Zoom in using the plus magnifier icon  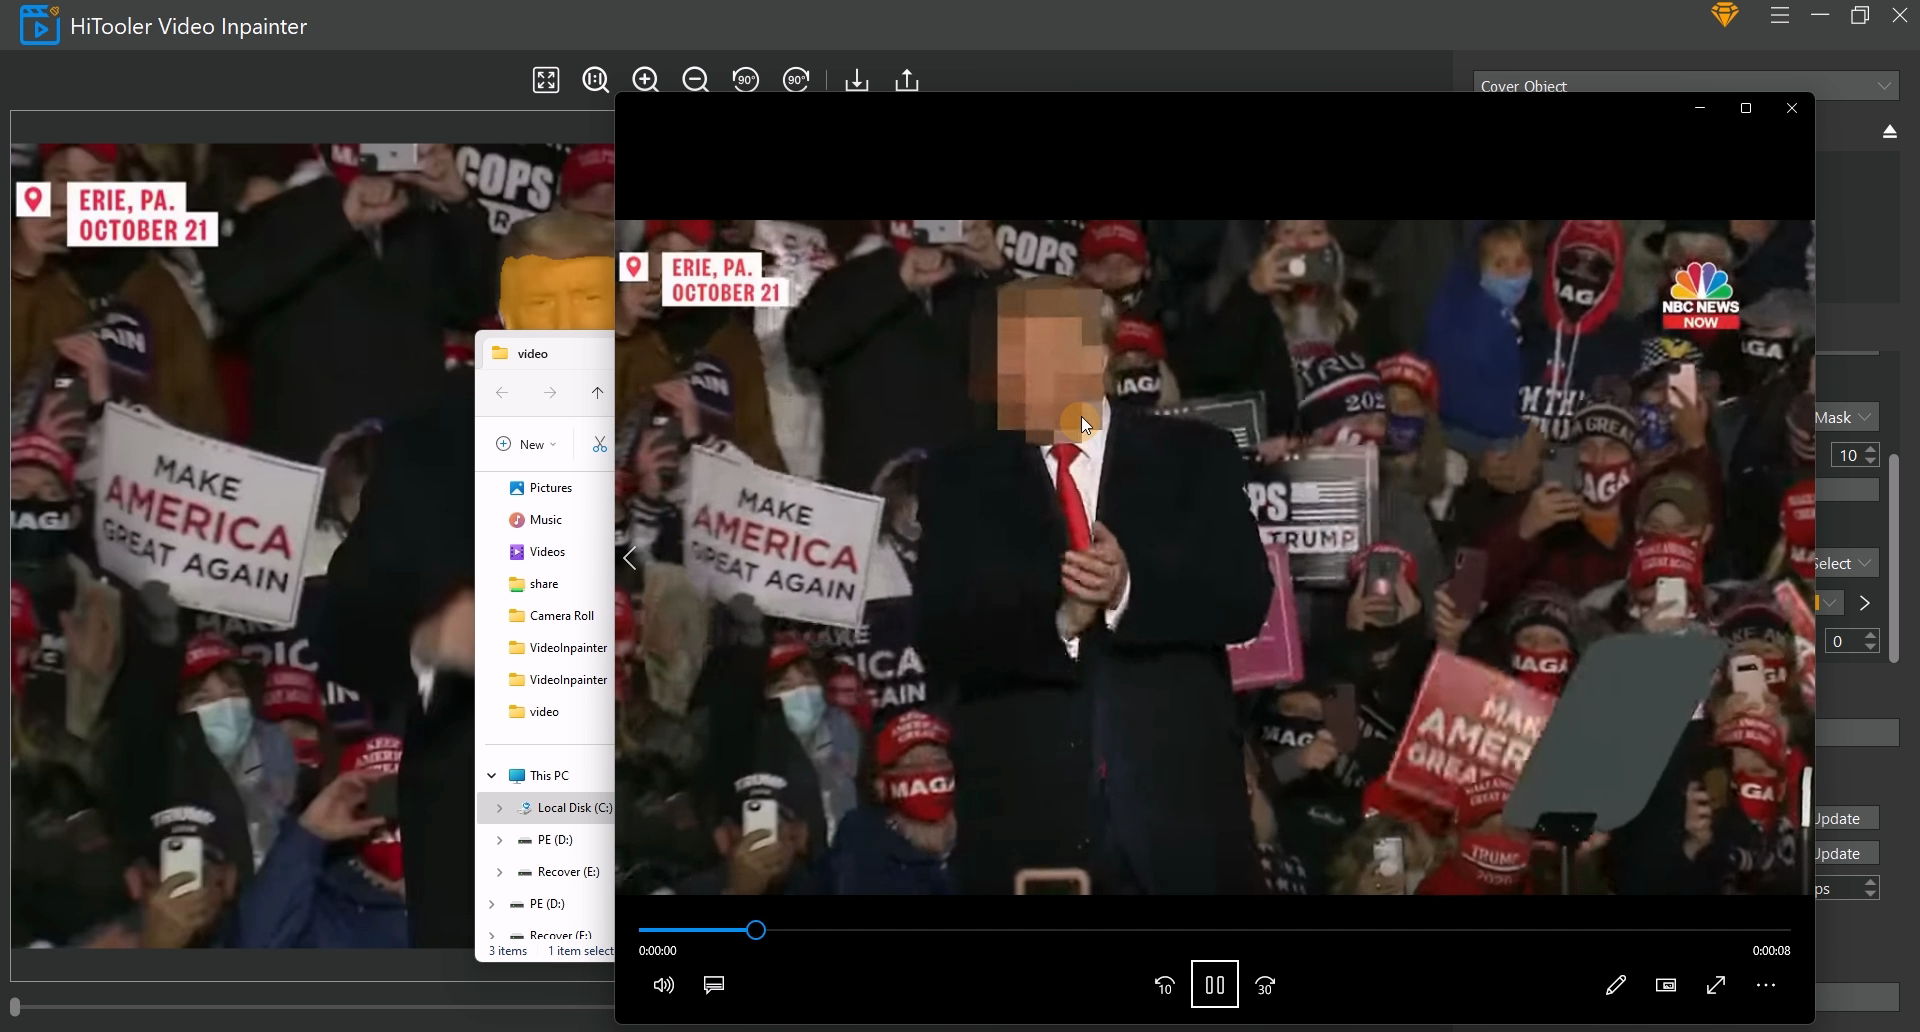tap(646, 80)
